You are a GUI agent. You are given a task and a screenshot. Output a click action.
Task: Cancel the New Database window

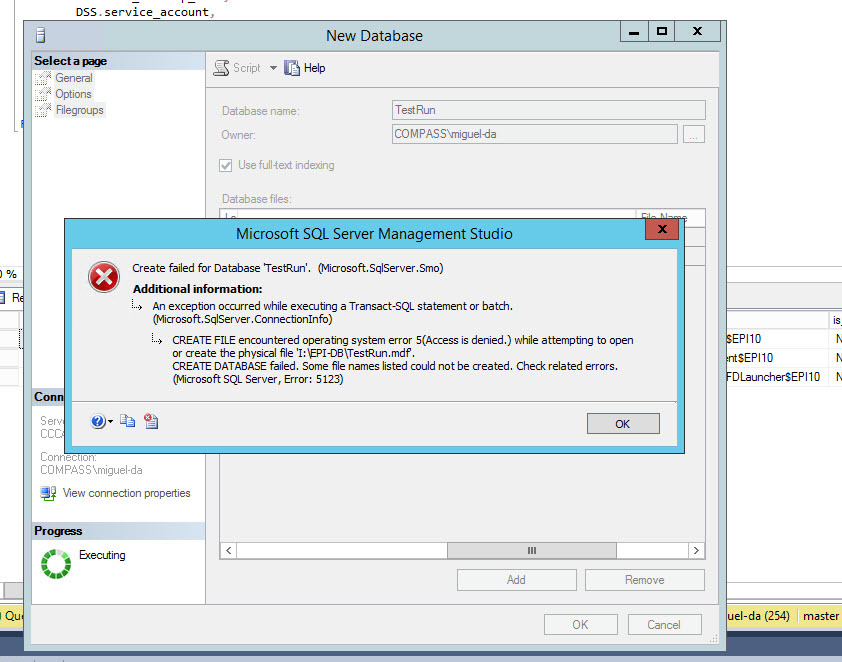tap(664, 625)
